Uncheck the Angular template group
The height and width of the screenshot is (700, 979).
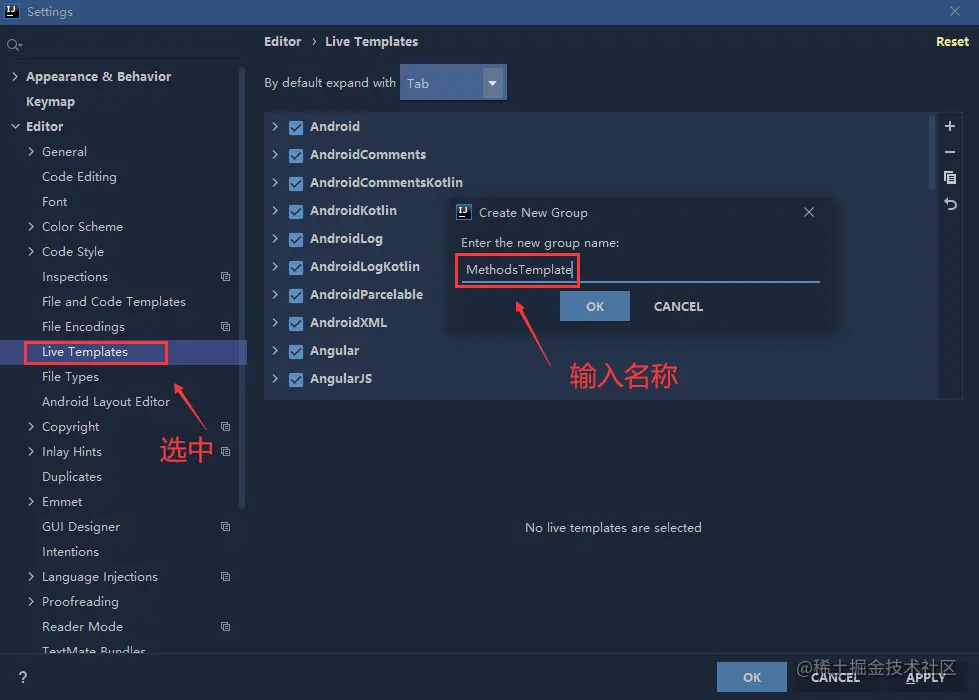pyautogui.click(x=295, y=350)
